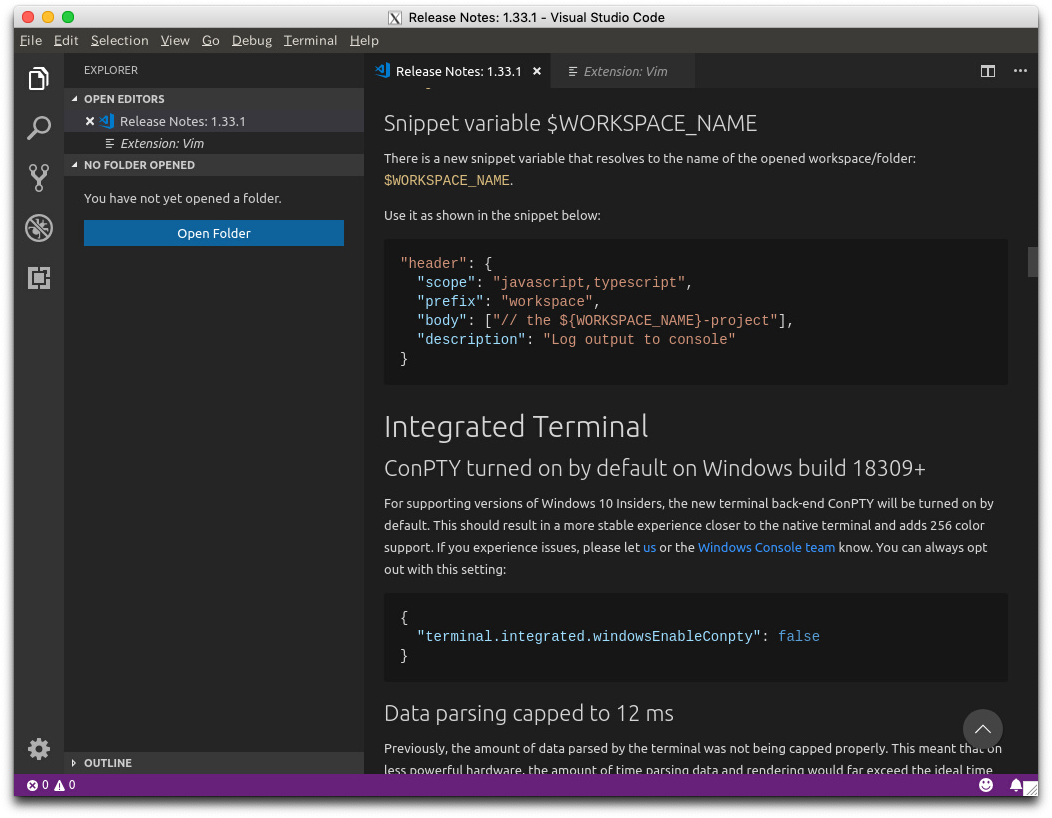Click the scroll-to-top round button
The image size is (1052, 818).
click(x=982, y=729)
